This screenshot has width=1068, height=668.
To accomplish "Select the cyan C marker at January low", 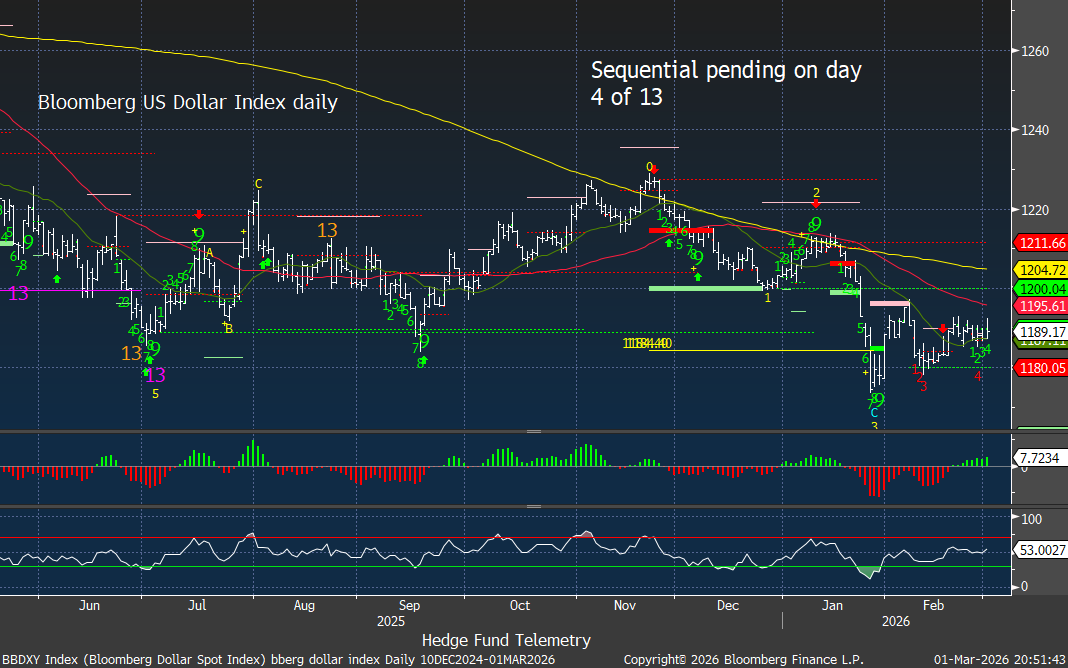I will coord(874,412).
